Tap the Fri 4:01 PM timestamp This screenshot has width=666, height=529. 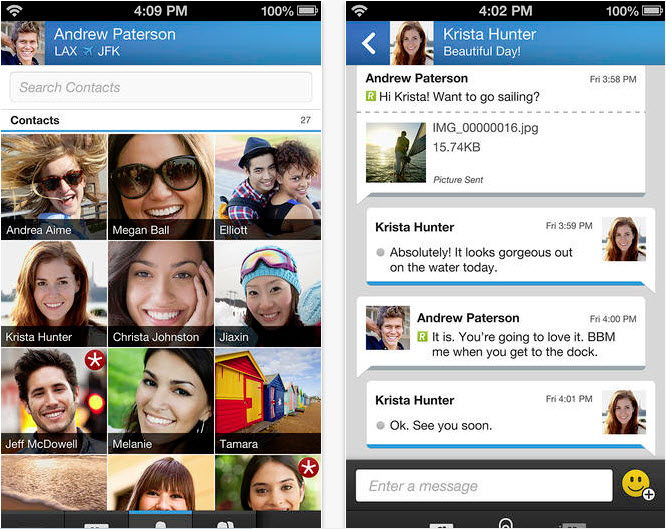(x=569, y=399)
